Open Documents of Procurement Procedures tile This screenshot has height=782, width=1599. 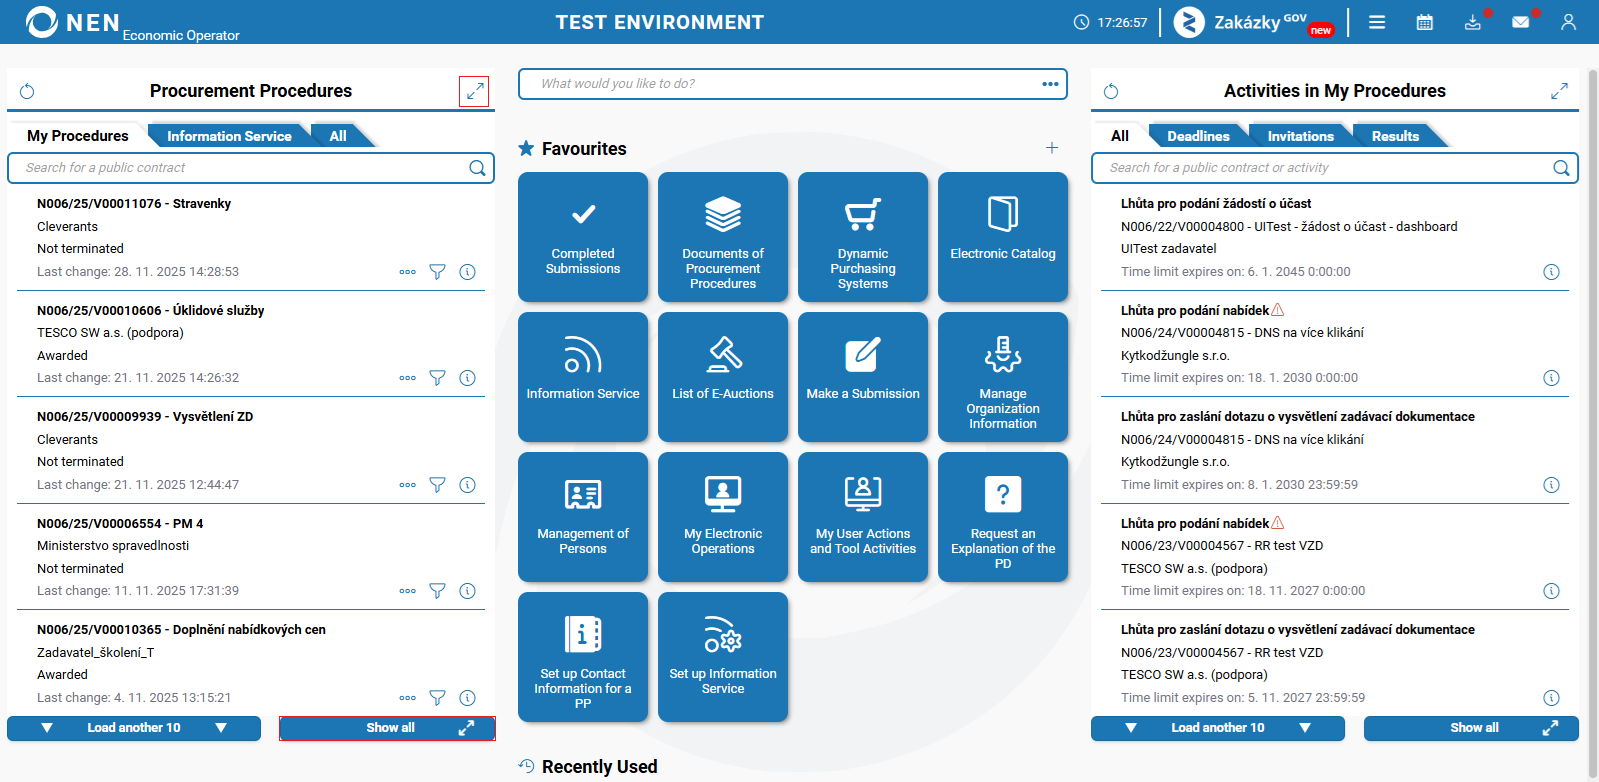tap(723, 237)
